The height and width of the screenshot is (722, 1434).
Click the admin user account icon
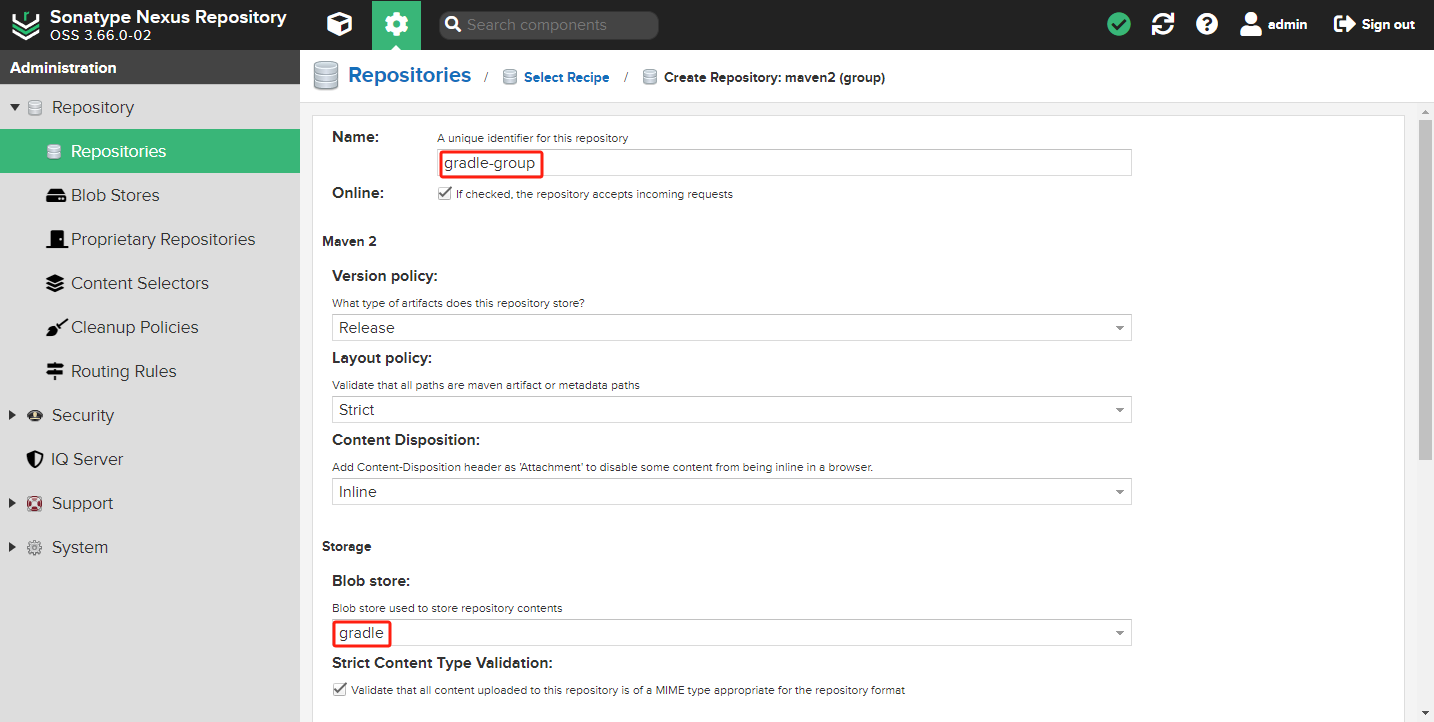click(1251, 24)
